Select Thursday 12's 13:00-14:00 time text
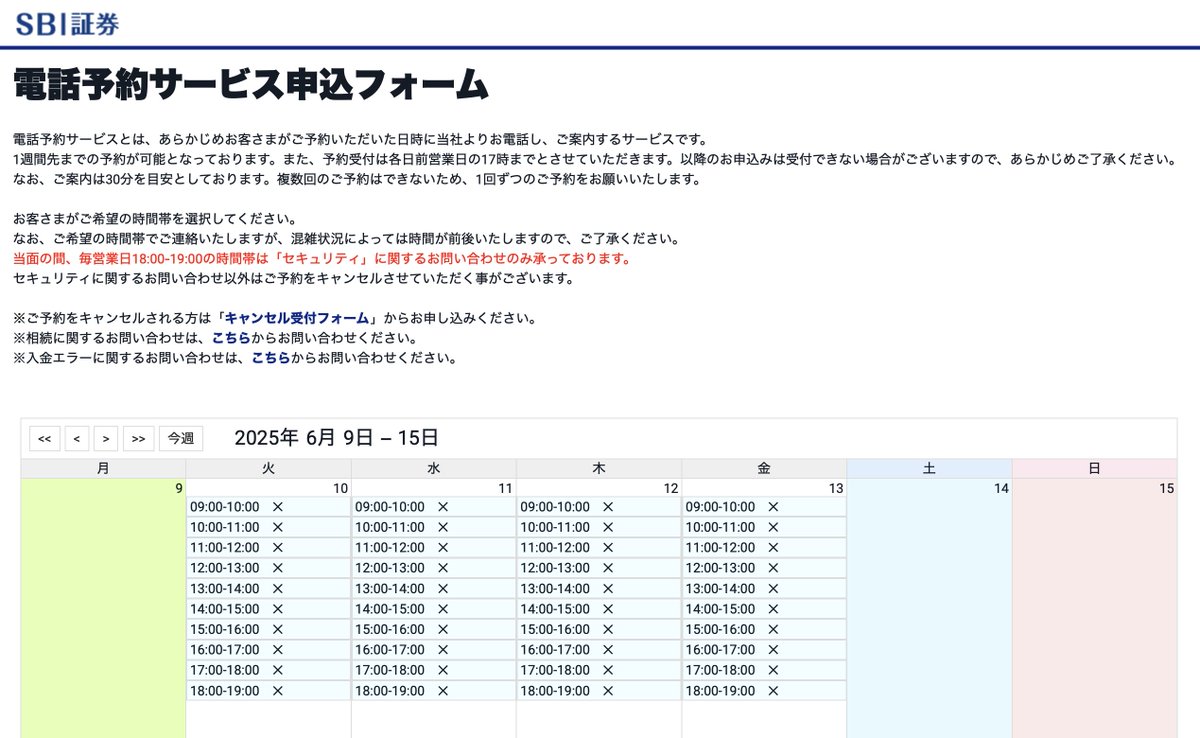This screenshot has height=738, width=1200. coord(555,589)
